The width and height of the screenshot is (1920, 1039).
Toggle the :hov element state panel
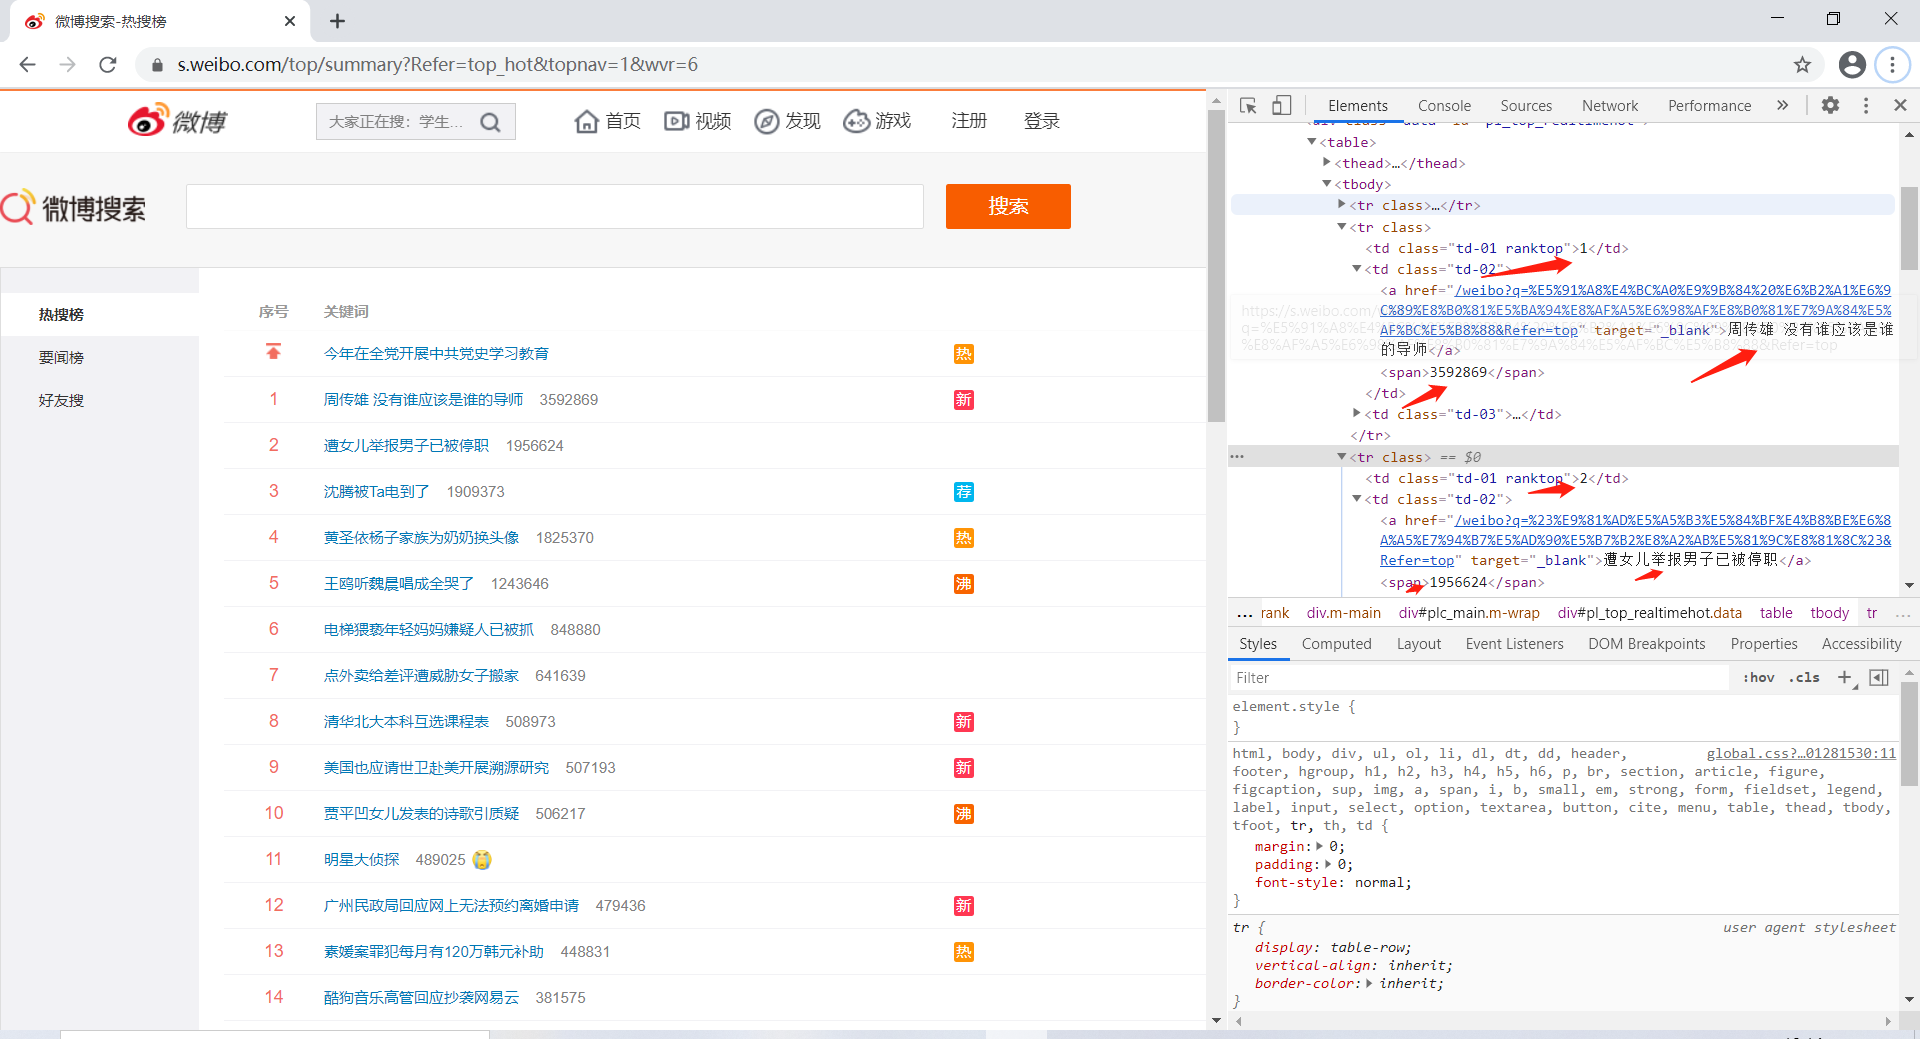click(x=1758, y=677)
